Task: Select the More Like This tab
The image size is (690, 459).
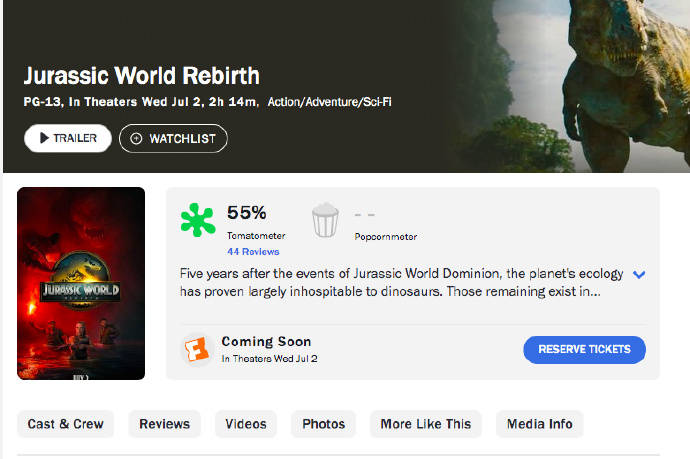Action: point(426,424)
